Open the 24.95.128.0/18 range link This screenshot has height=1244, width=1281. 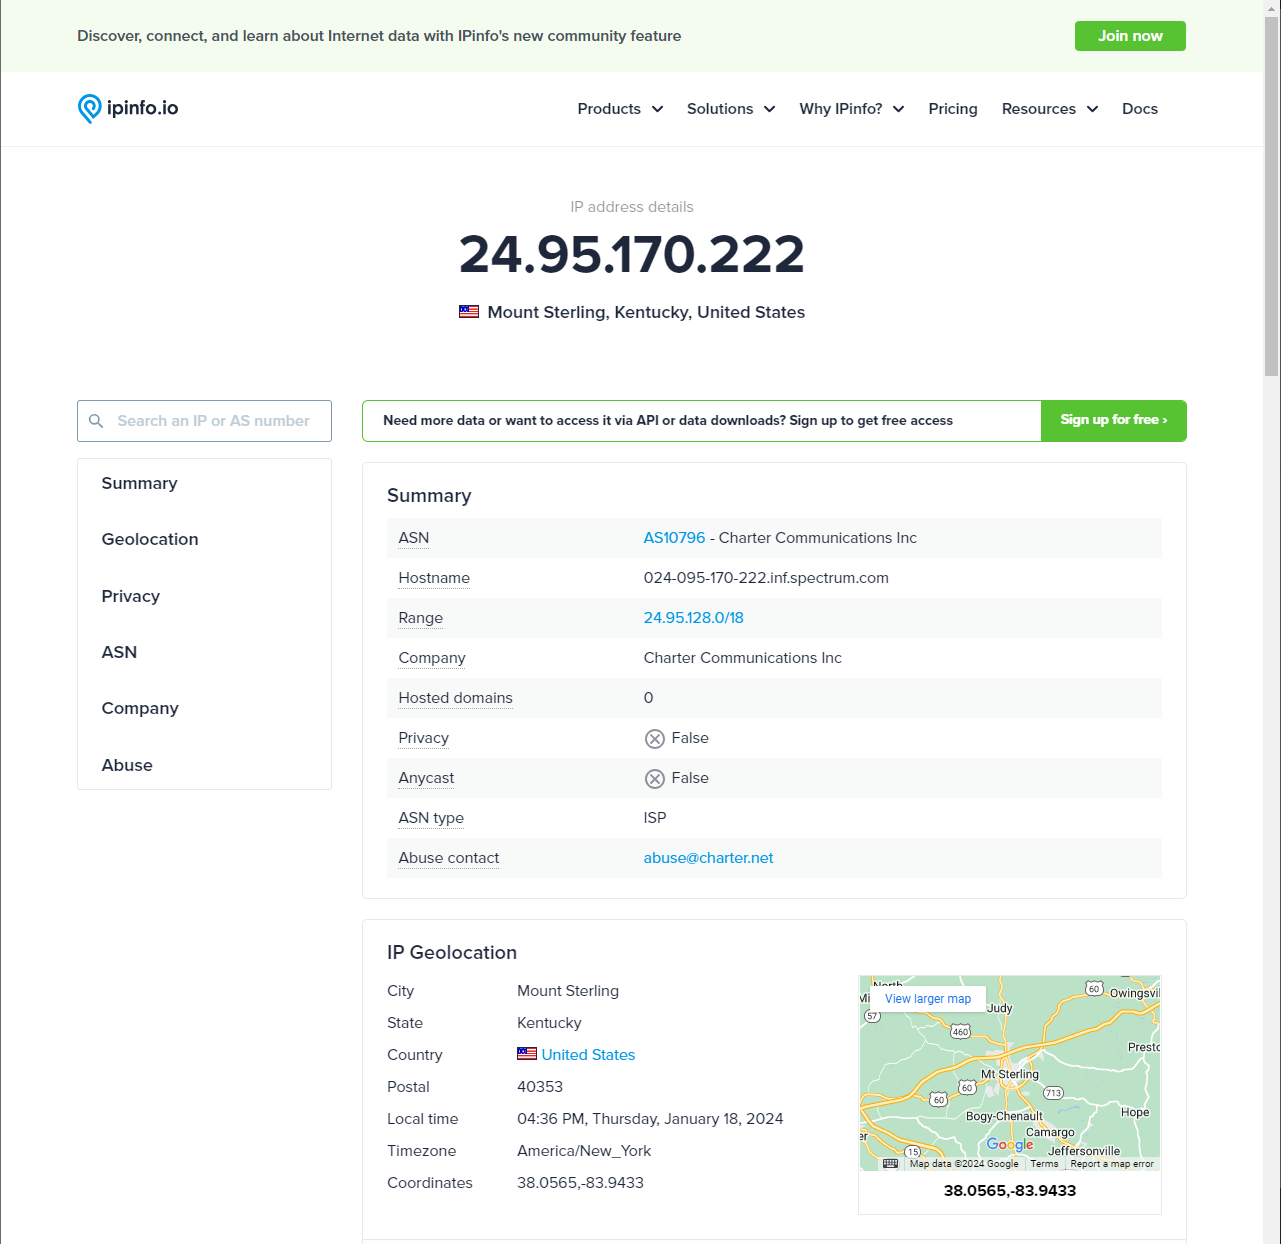click(694, 618)
